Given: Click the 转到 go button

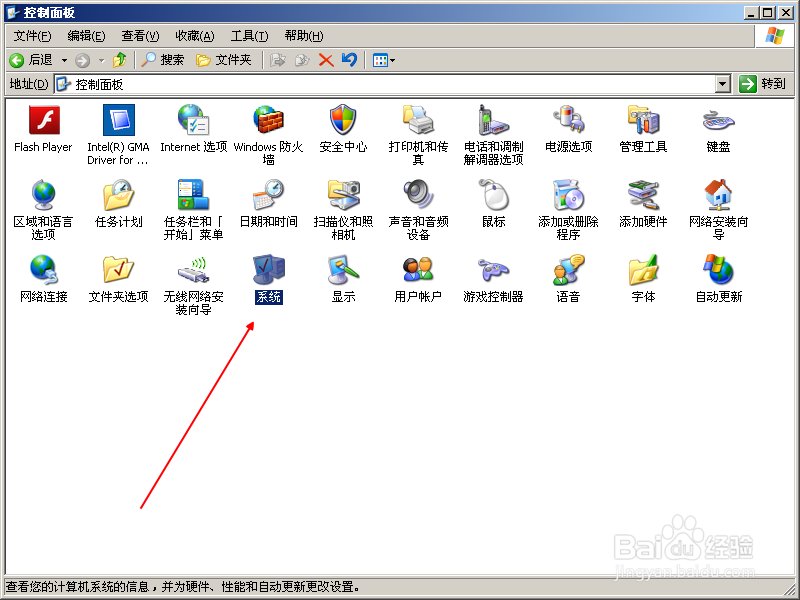Looking at the screenshot, I should 763,85.
